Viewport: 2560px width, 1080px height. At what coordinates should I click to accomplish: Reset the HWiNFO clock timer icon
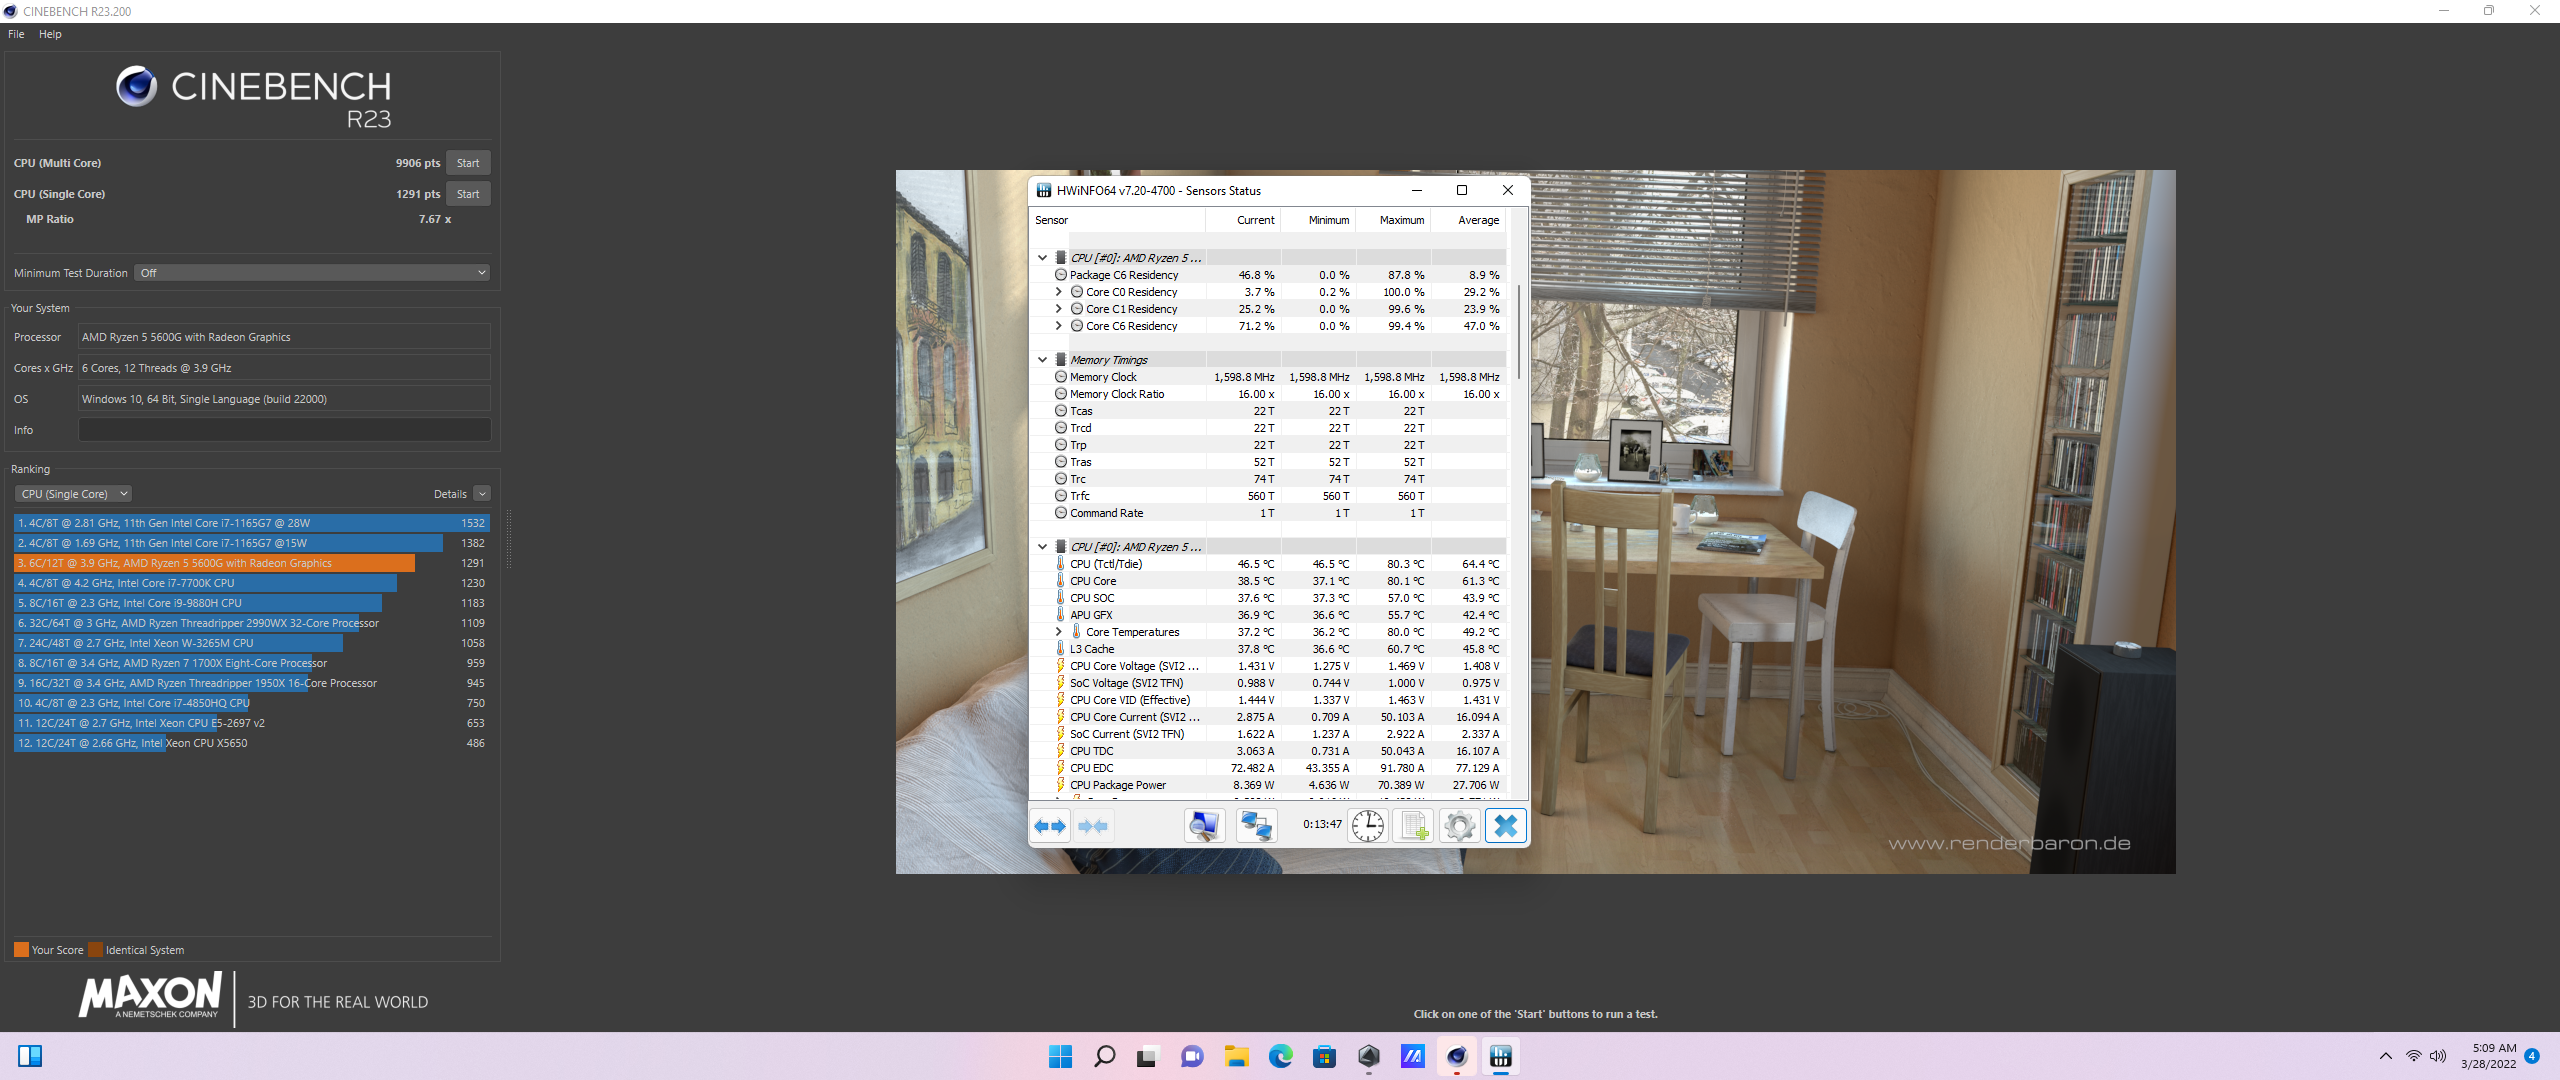tap(1368, 826)
